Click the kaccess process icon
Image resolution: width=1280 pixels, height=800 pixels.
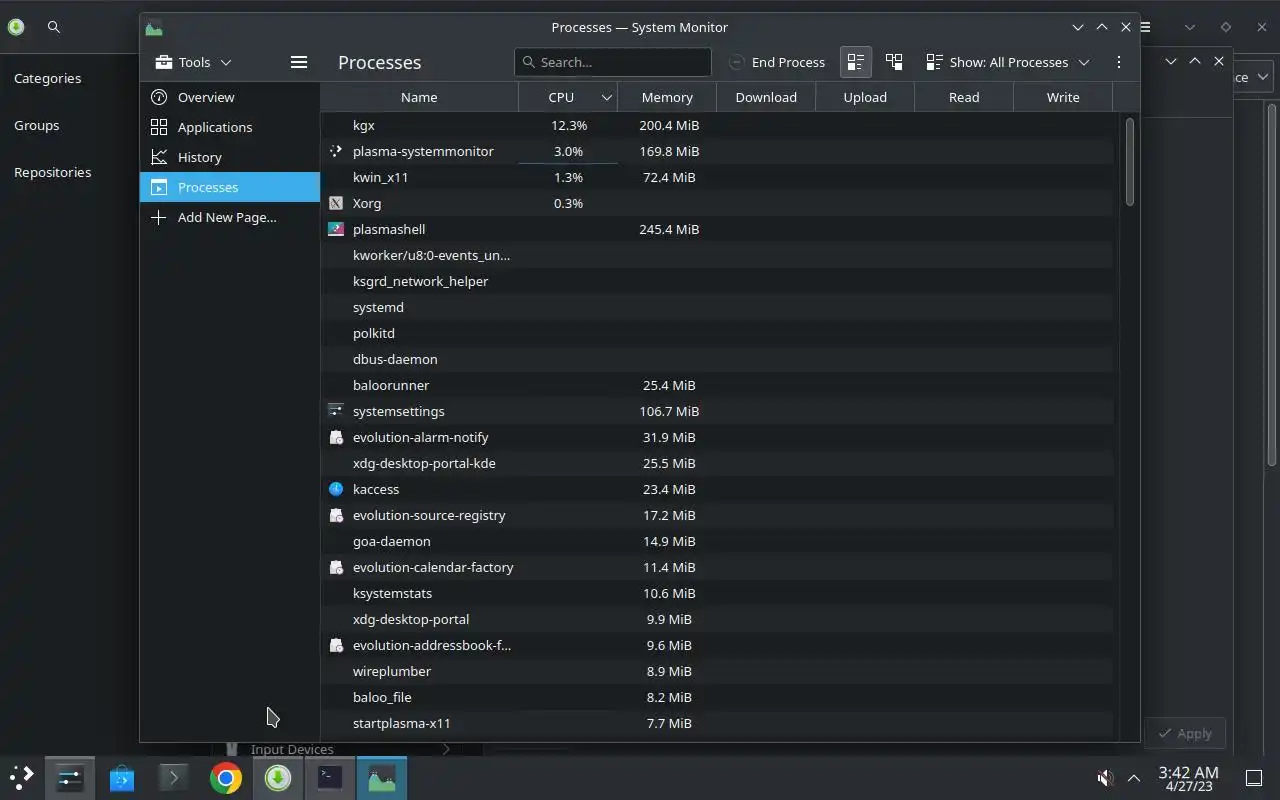(x=336, y=489)
